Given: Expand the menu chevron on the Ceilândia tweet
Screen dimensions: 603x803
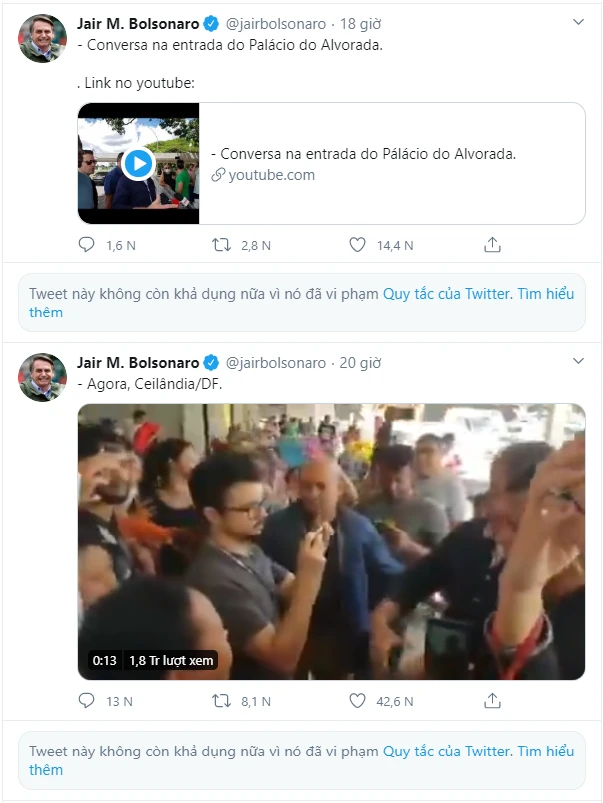Looking at the screenshot, I should [x=578, y=360].
